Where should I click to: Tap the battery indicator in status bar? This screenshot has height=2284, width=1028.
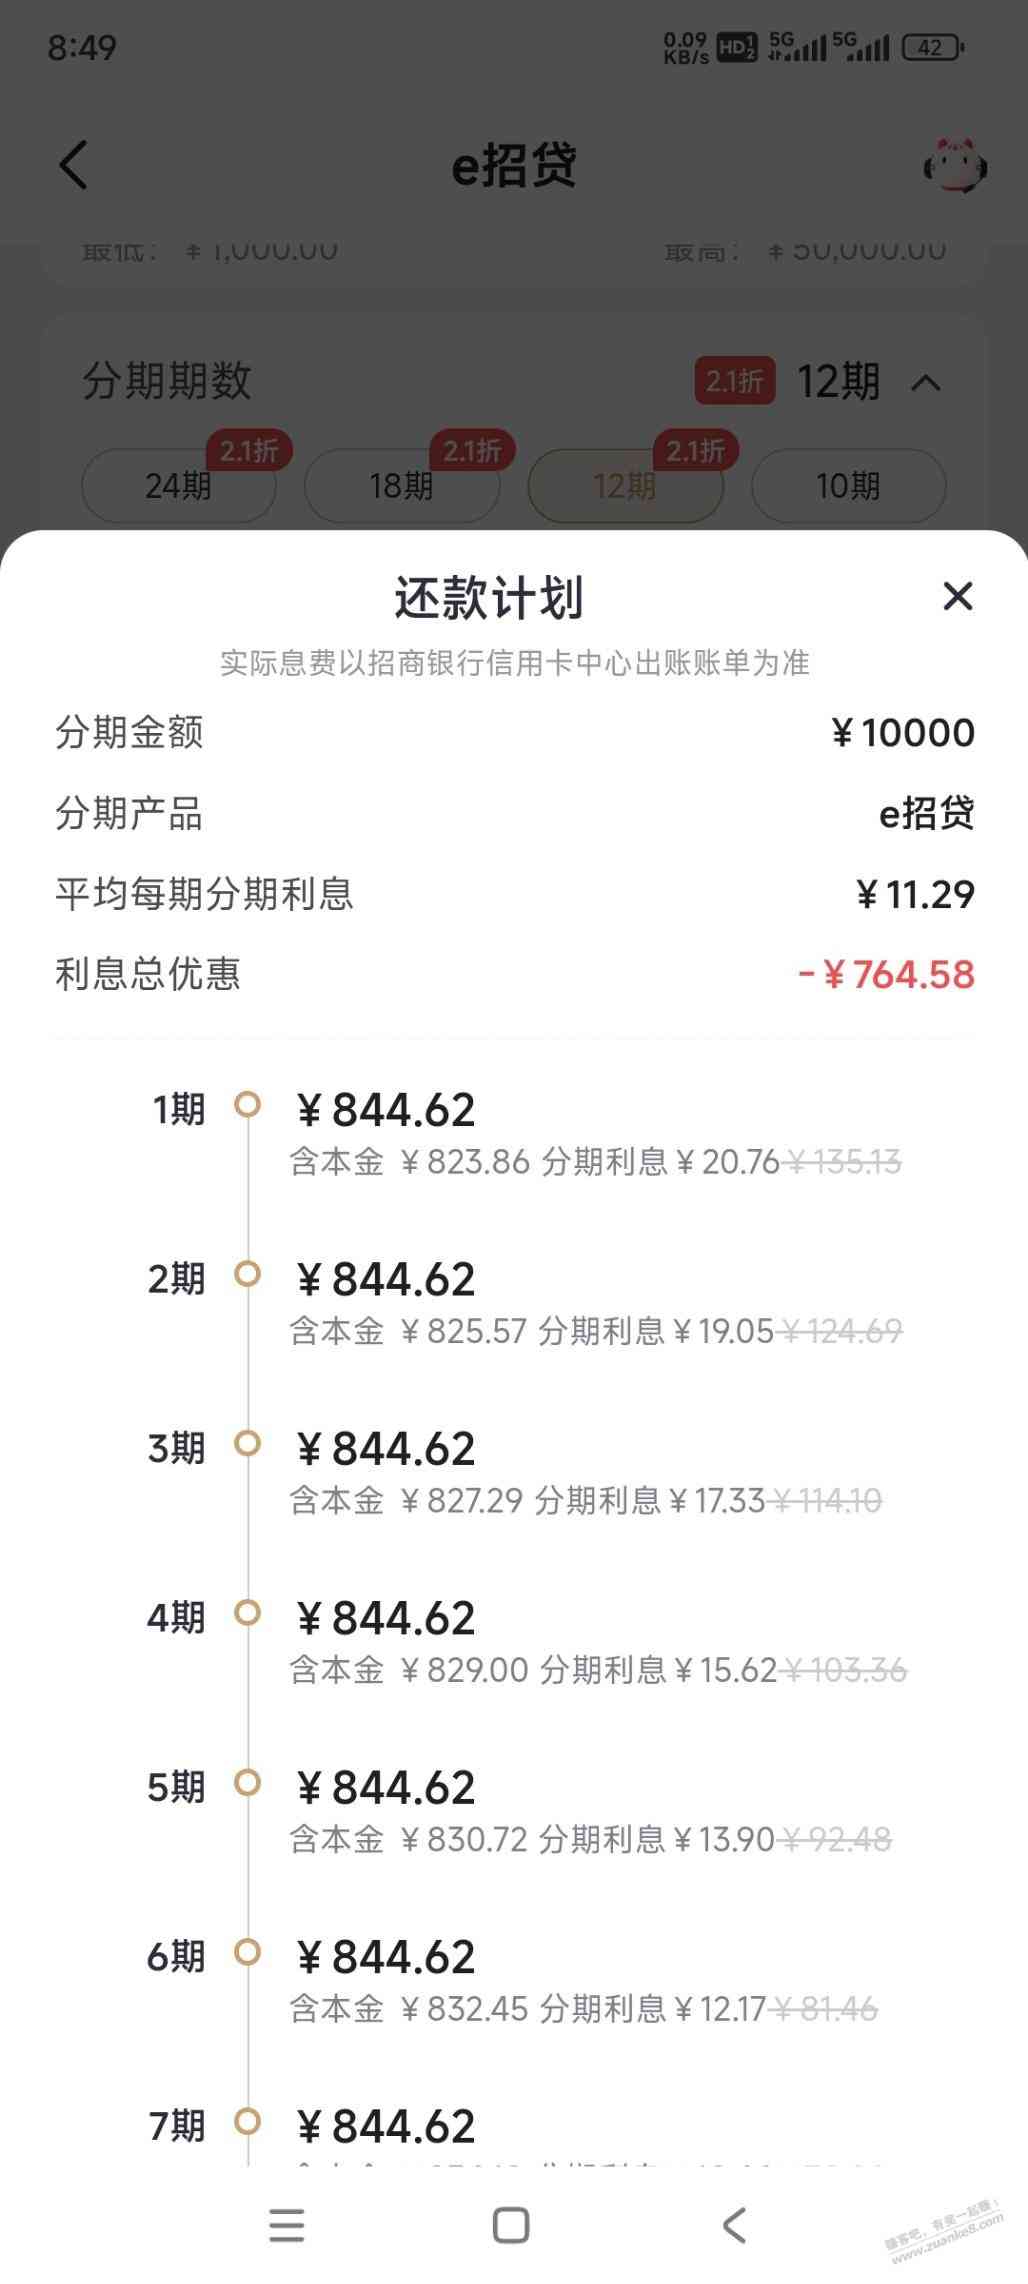(932, 47)
